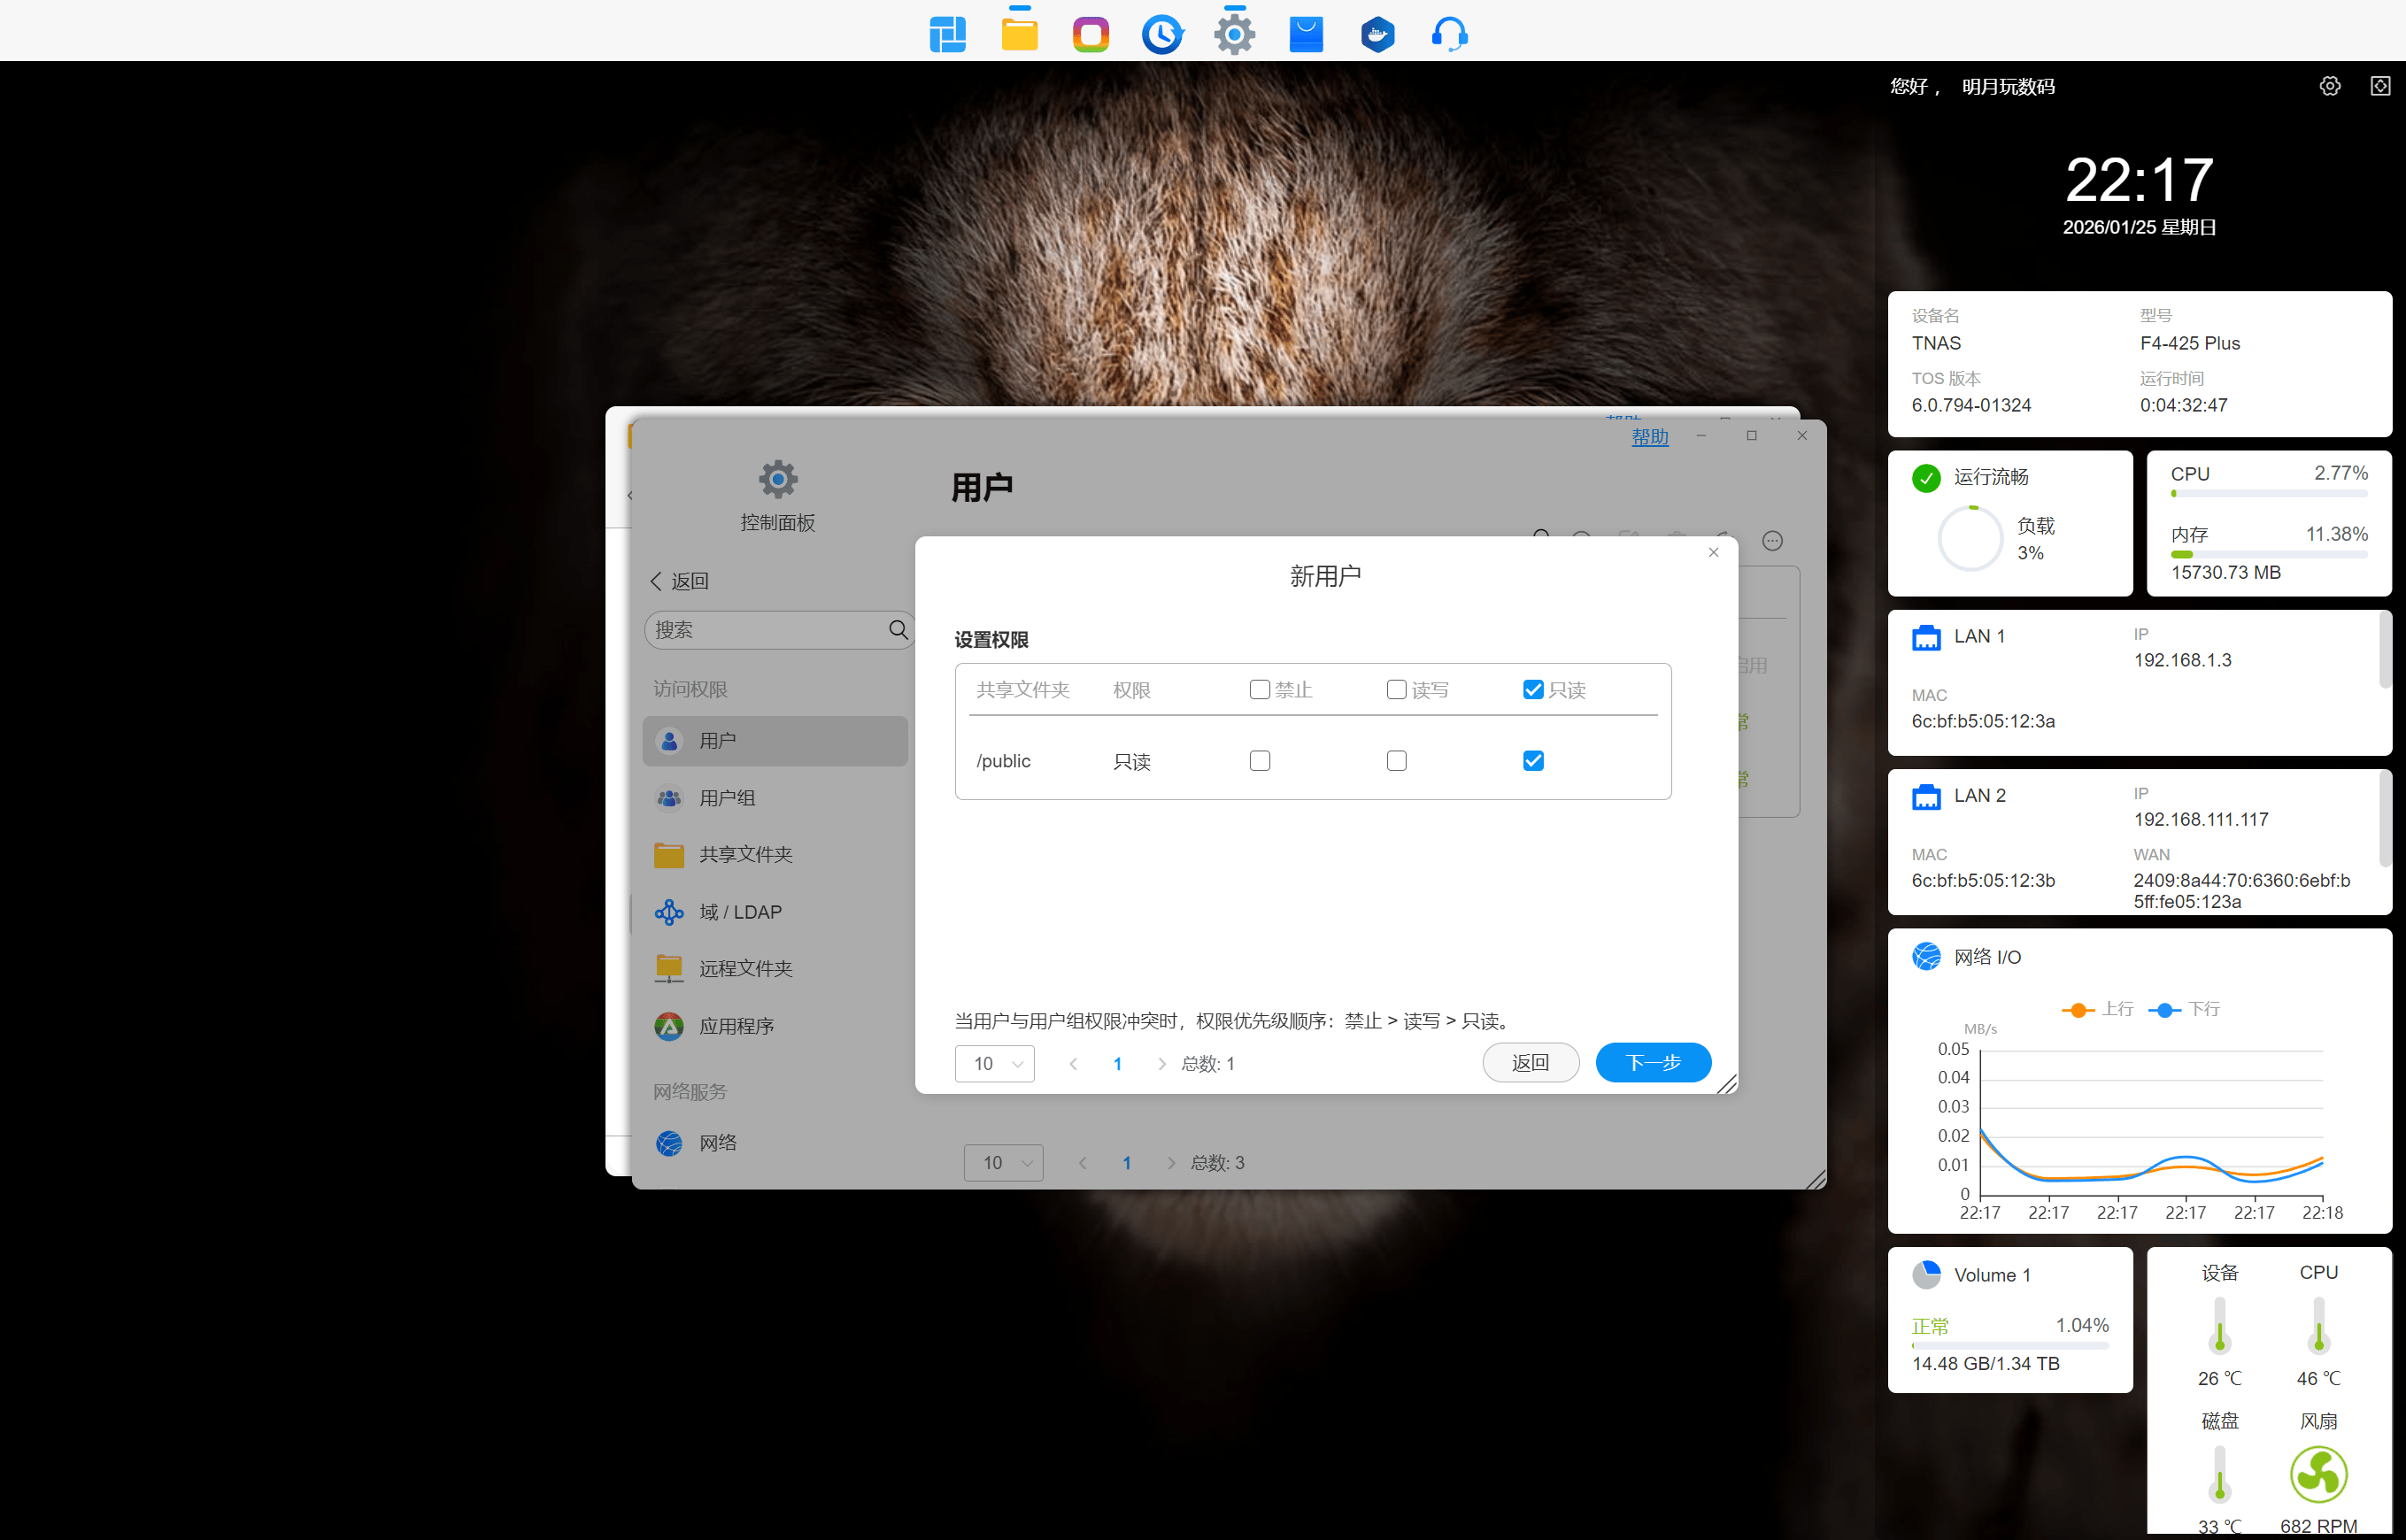Uncheck the 只读 header checkbox
The height and width of the screenshot is (1540, 2406).
pyautogui.click(x=1532, y=690)
